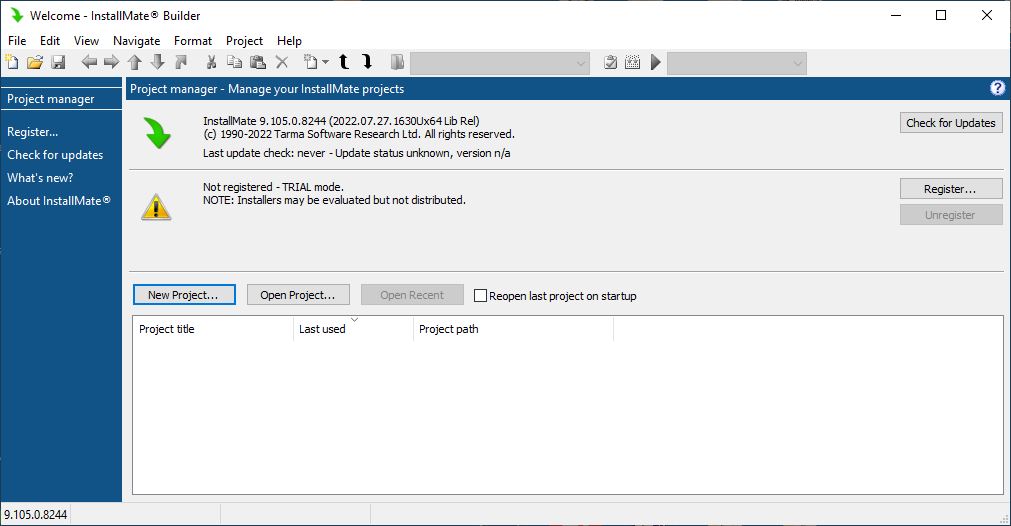Click the Register... button
Image resolution: width=1011 pixels, height=526 pixels.
point(951,189)
